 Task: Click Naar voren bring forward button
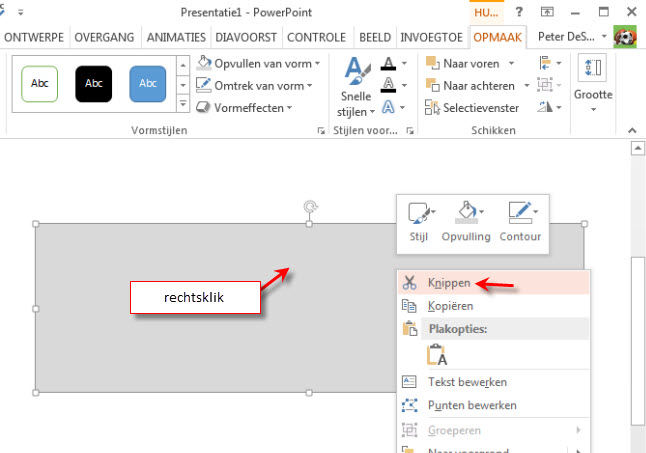pyautogui.click(x=462, y=63)
